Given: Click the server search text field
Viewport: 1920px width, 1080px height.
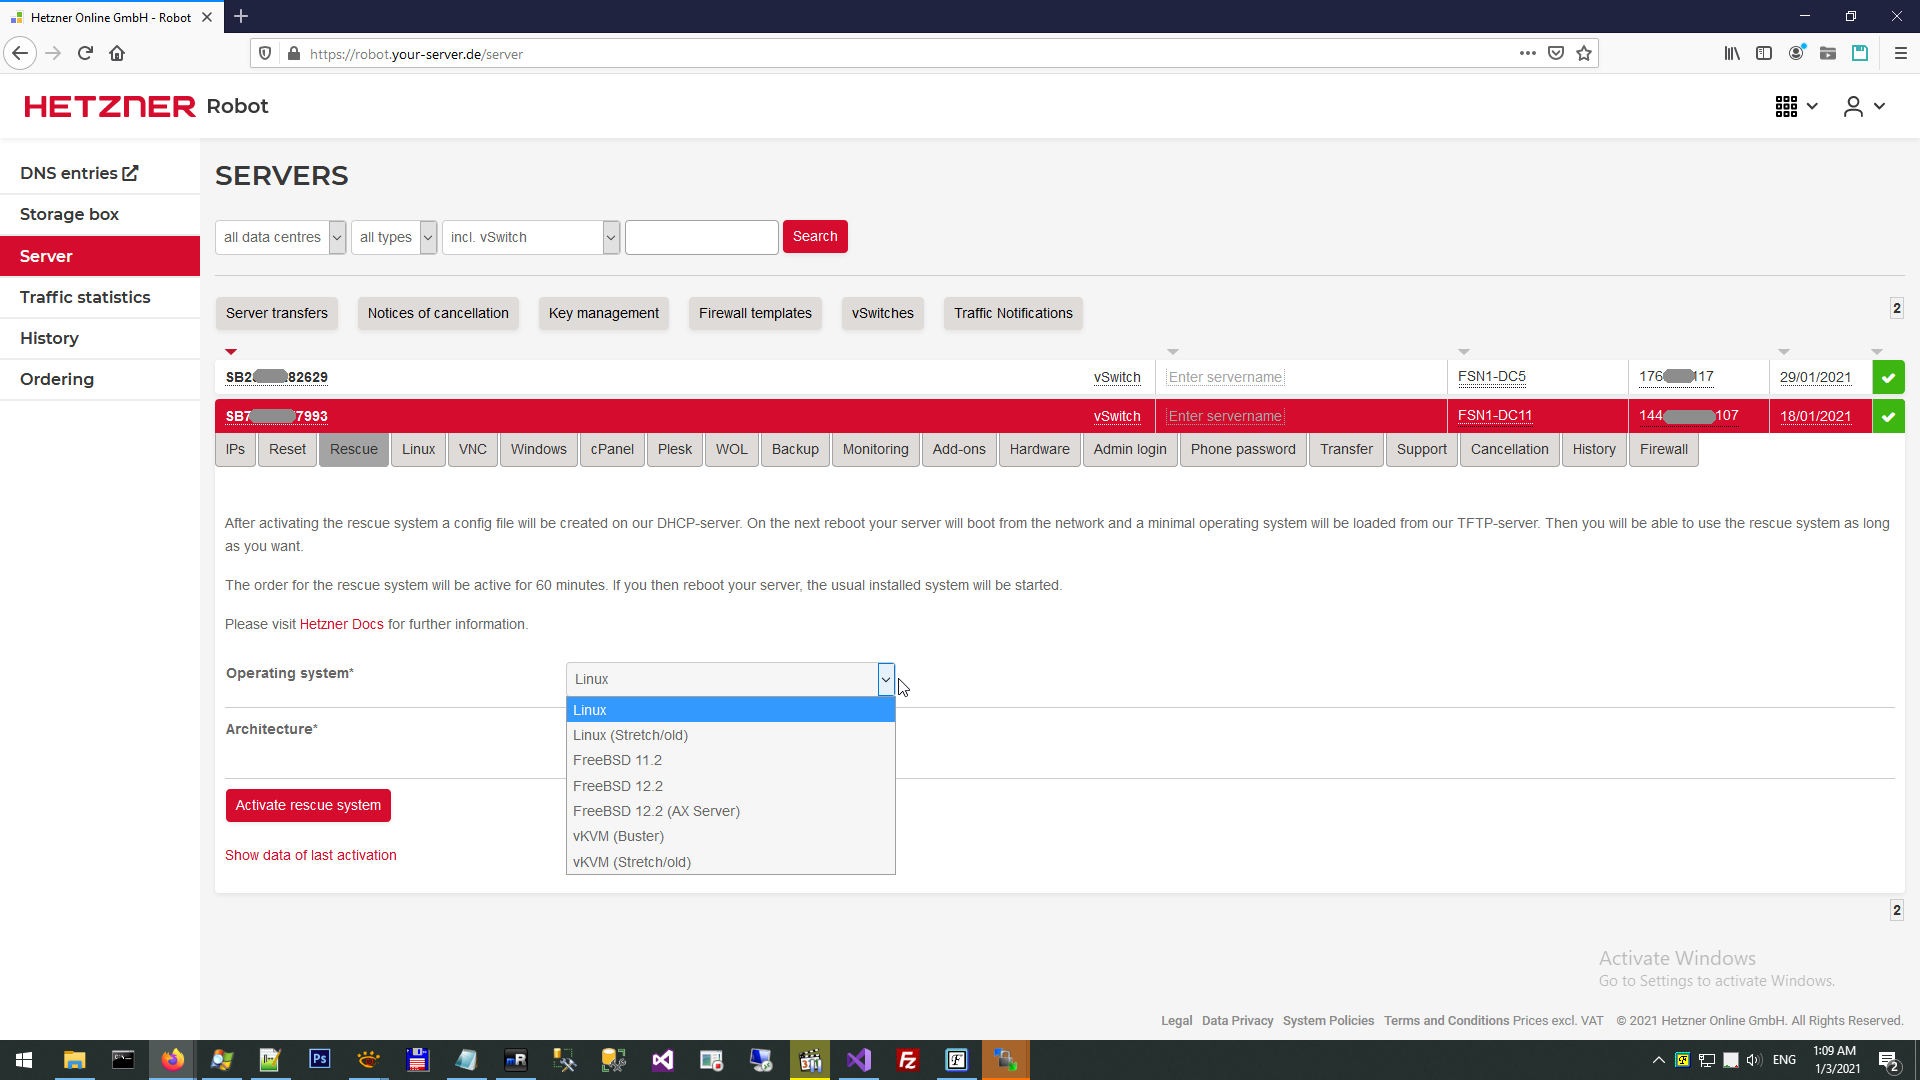Looking at the screenshot, I should point(701,237).
